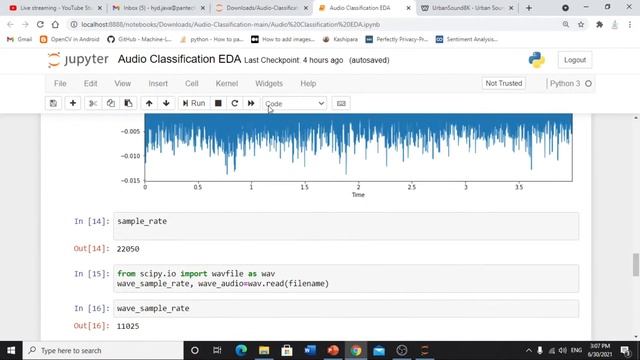Click the notebook vertical scrollbar thumb

pyautogui.click(x=636, y=264)
